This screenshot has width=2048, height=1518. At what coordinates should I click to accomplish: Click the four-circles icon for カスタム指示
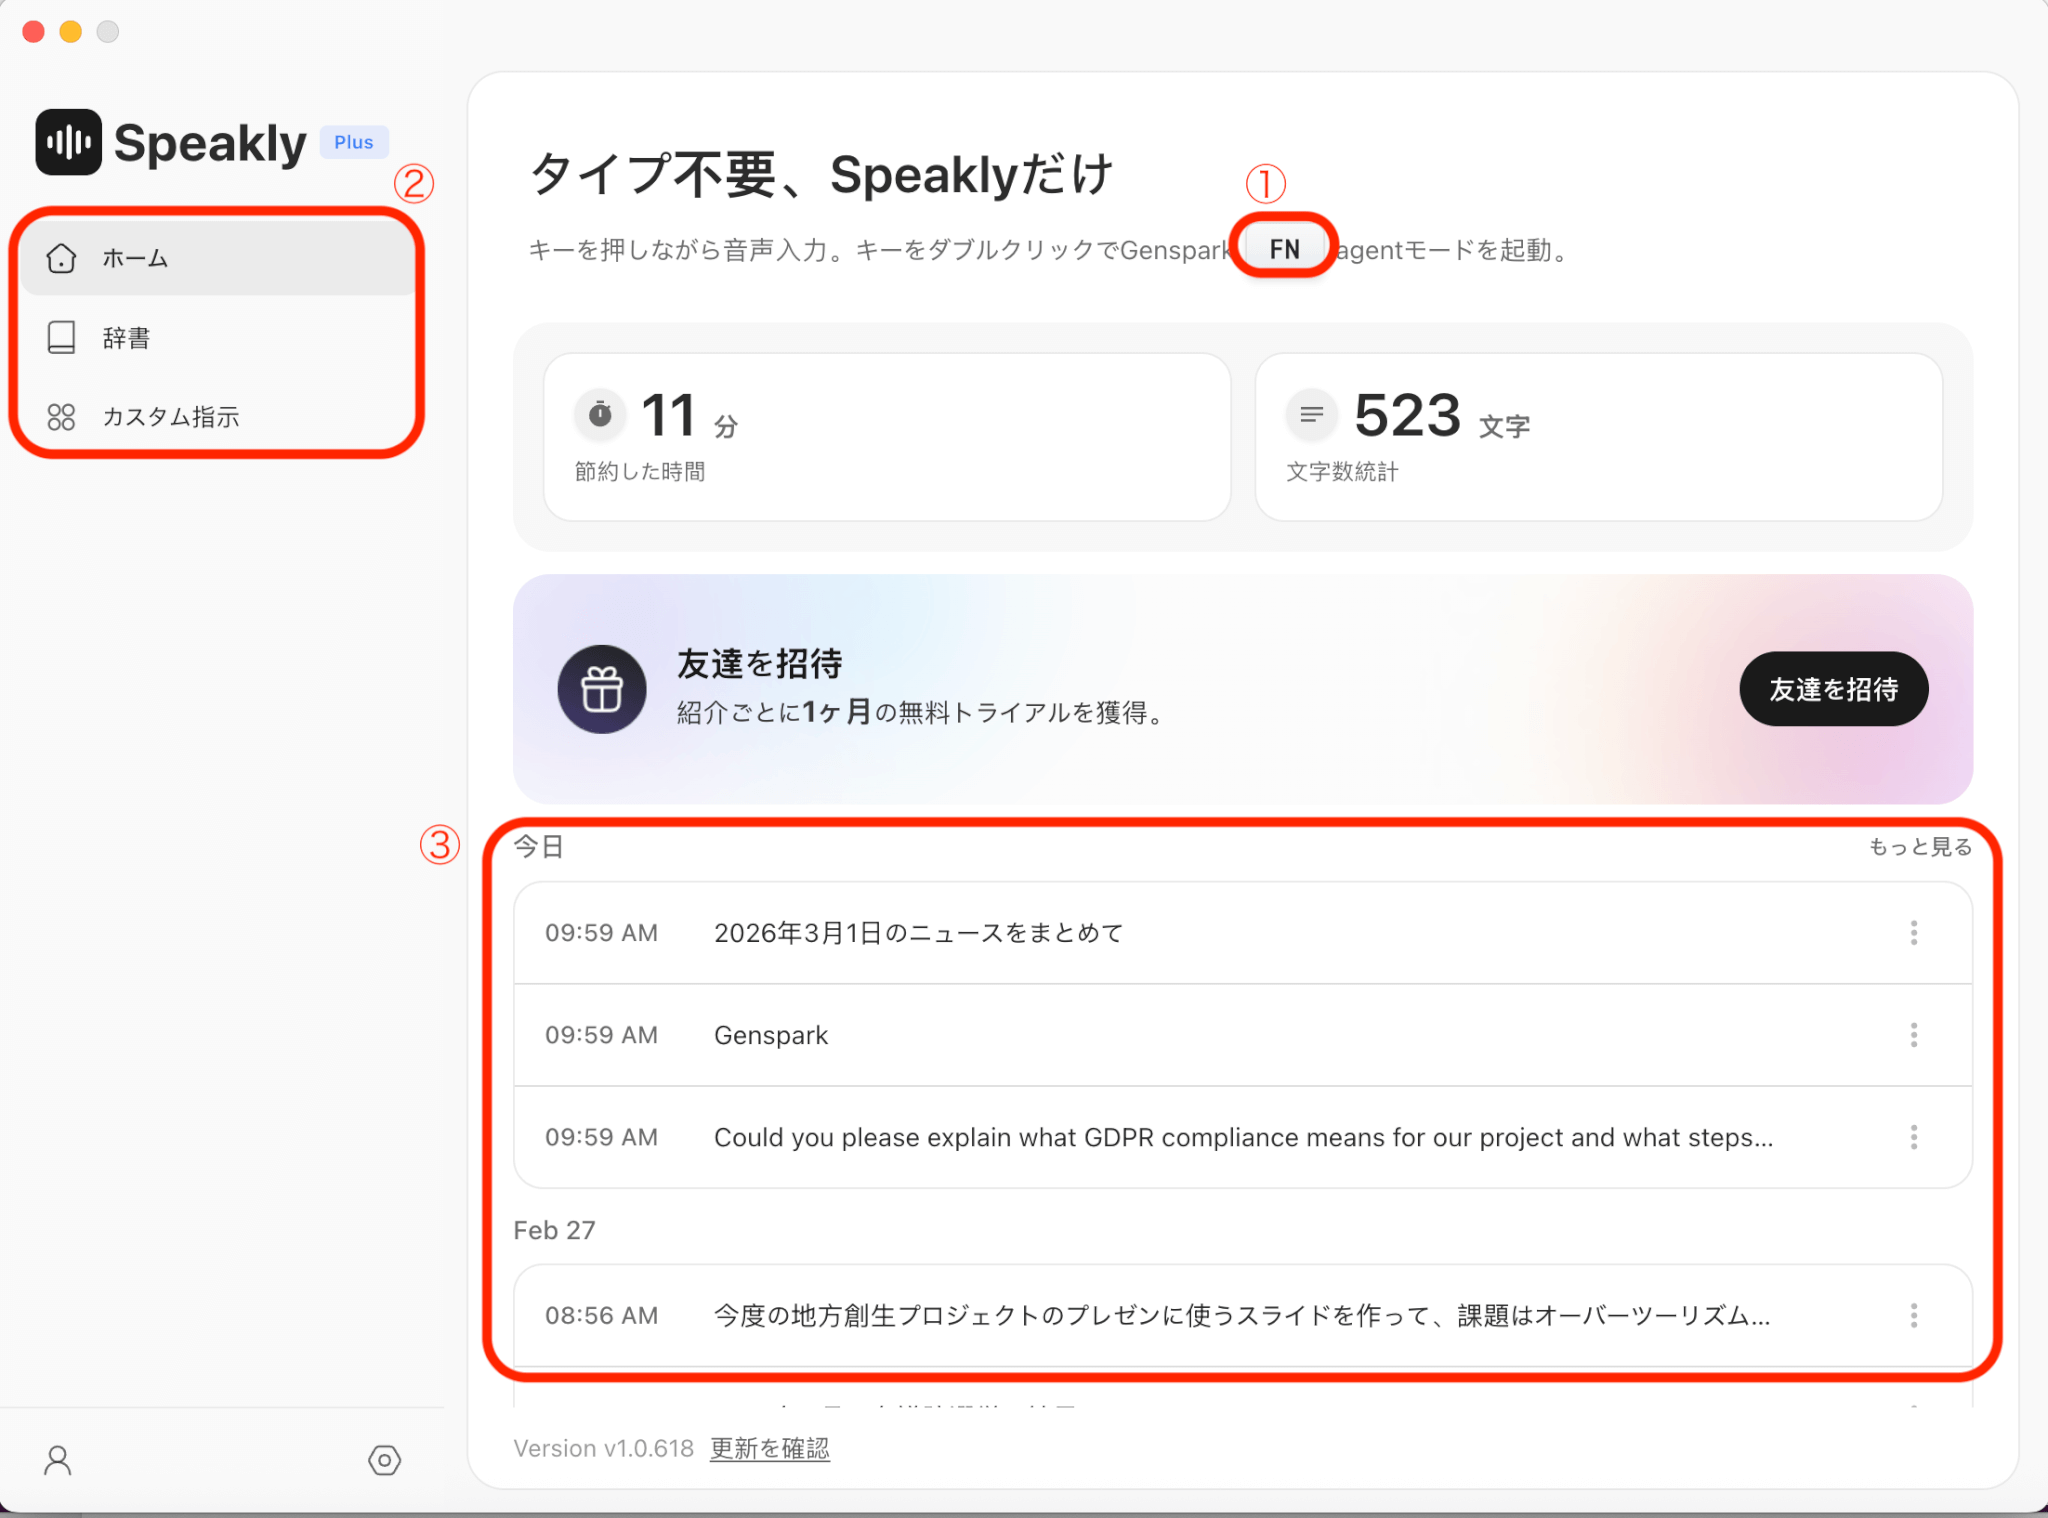pos(61,417)
